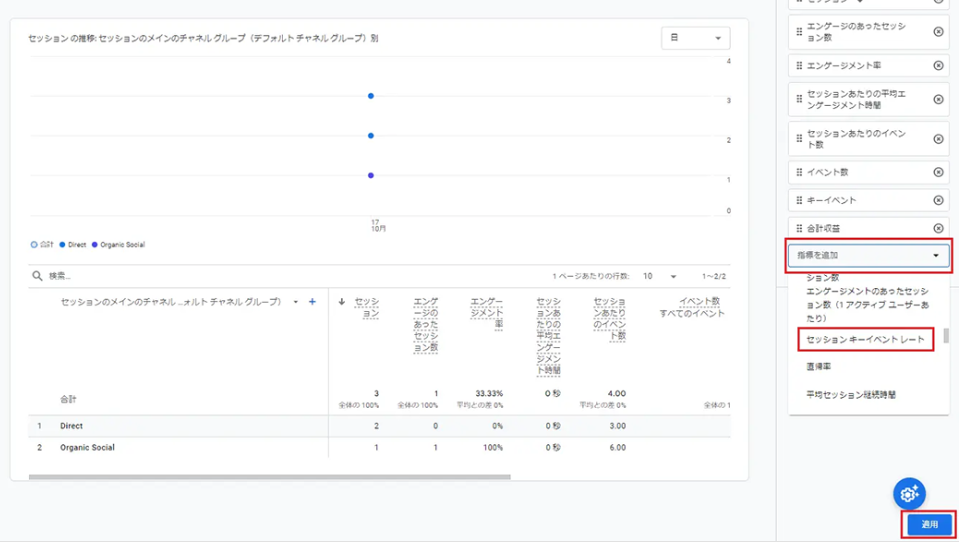959x542 pixels.
Task: Expand the primary dimension selector dropdown arrow
Action: tap(296, 302)
